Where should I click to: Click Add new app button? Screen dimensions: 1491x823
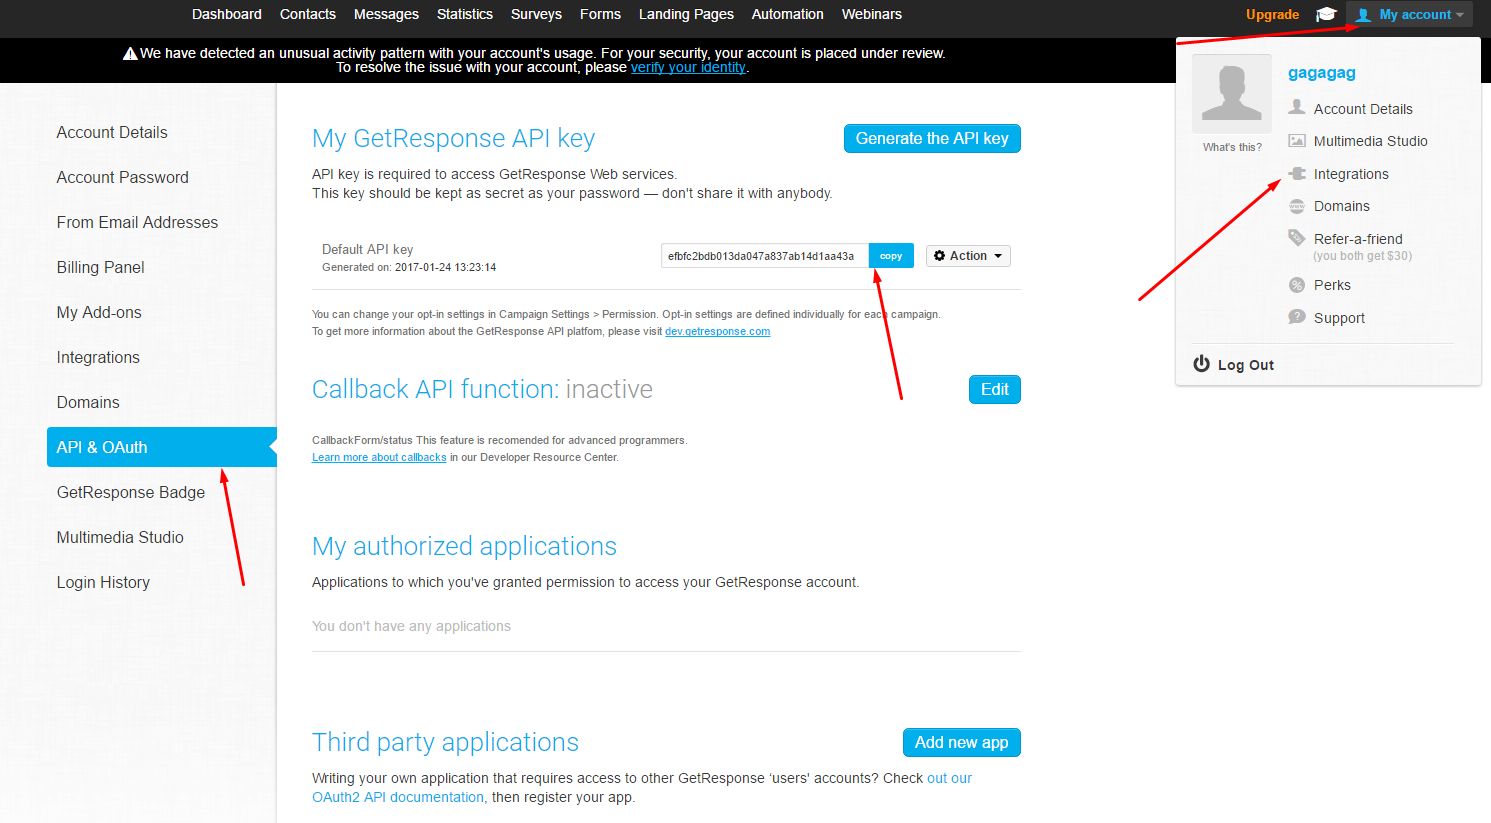[962, 742]
